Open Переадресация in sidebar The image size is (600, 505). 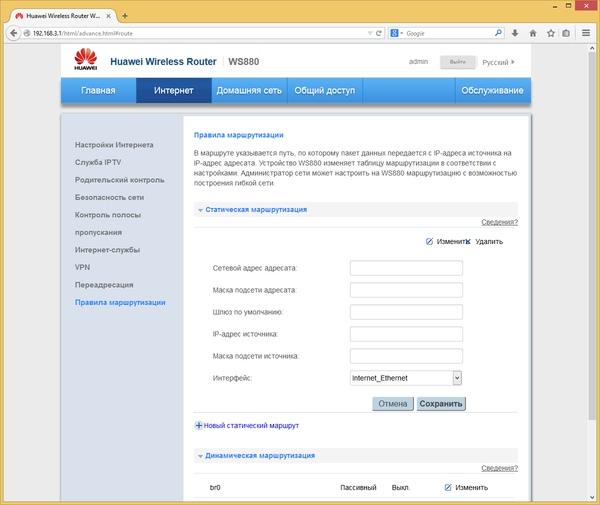104,285
